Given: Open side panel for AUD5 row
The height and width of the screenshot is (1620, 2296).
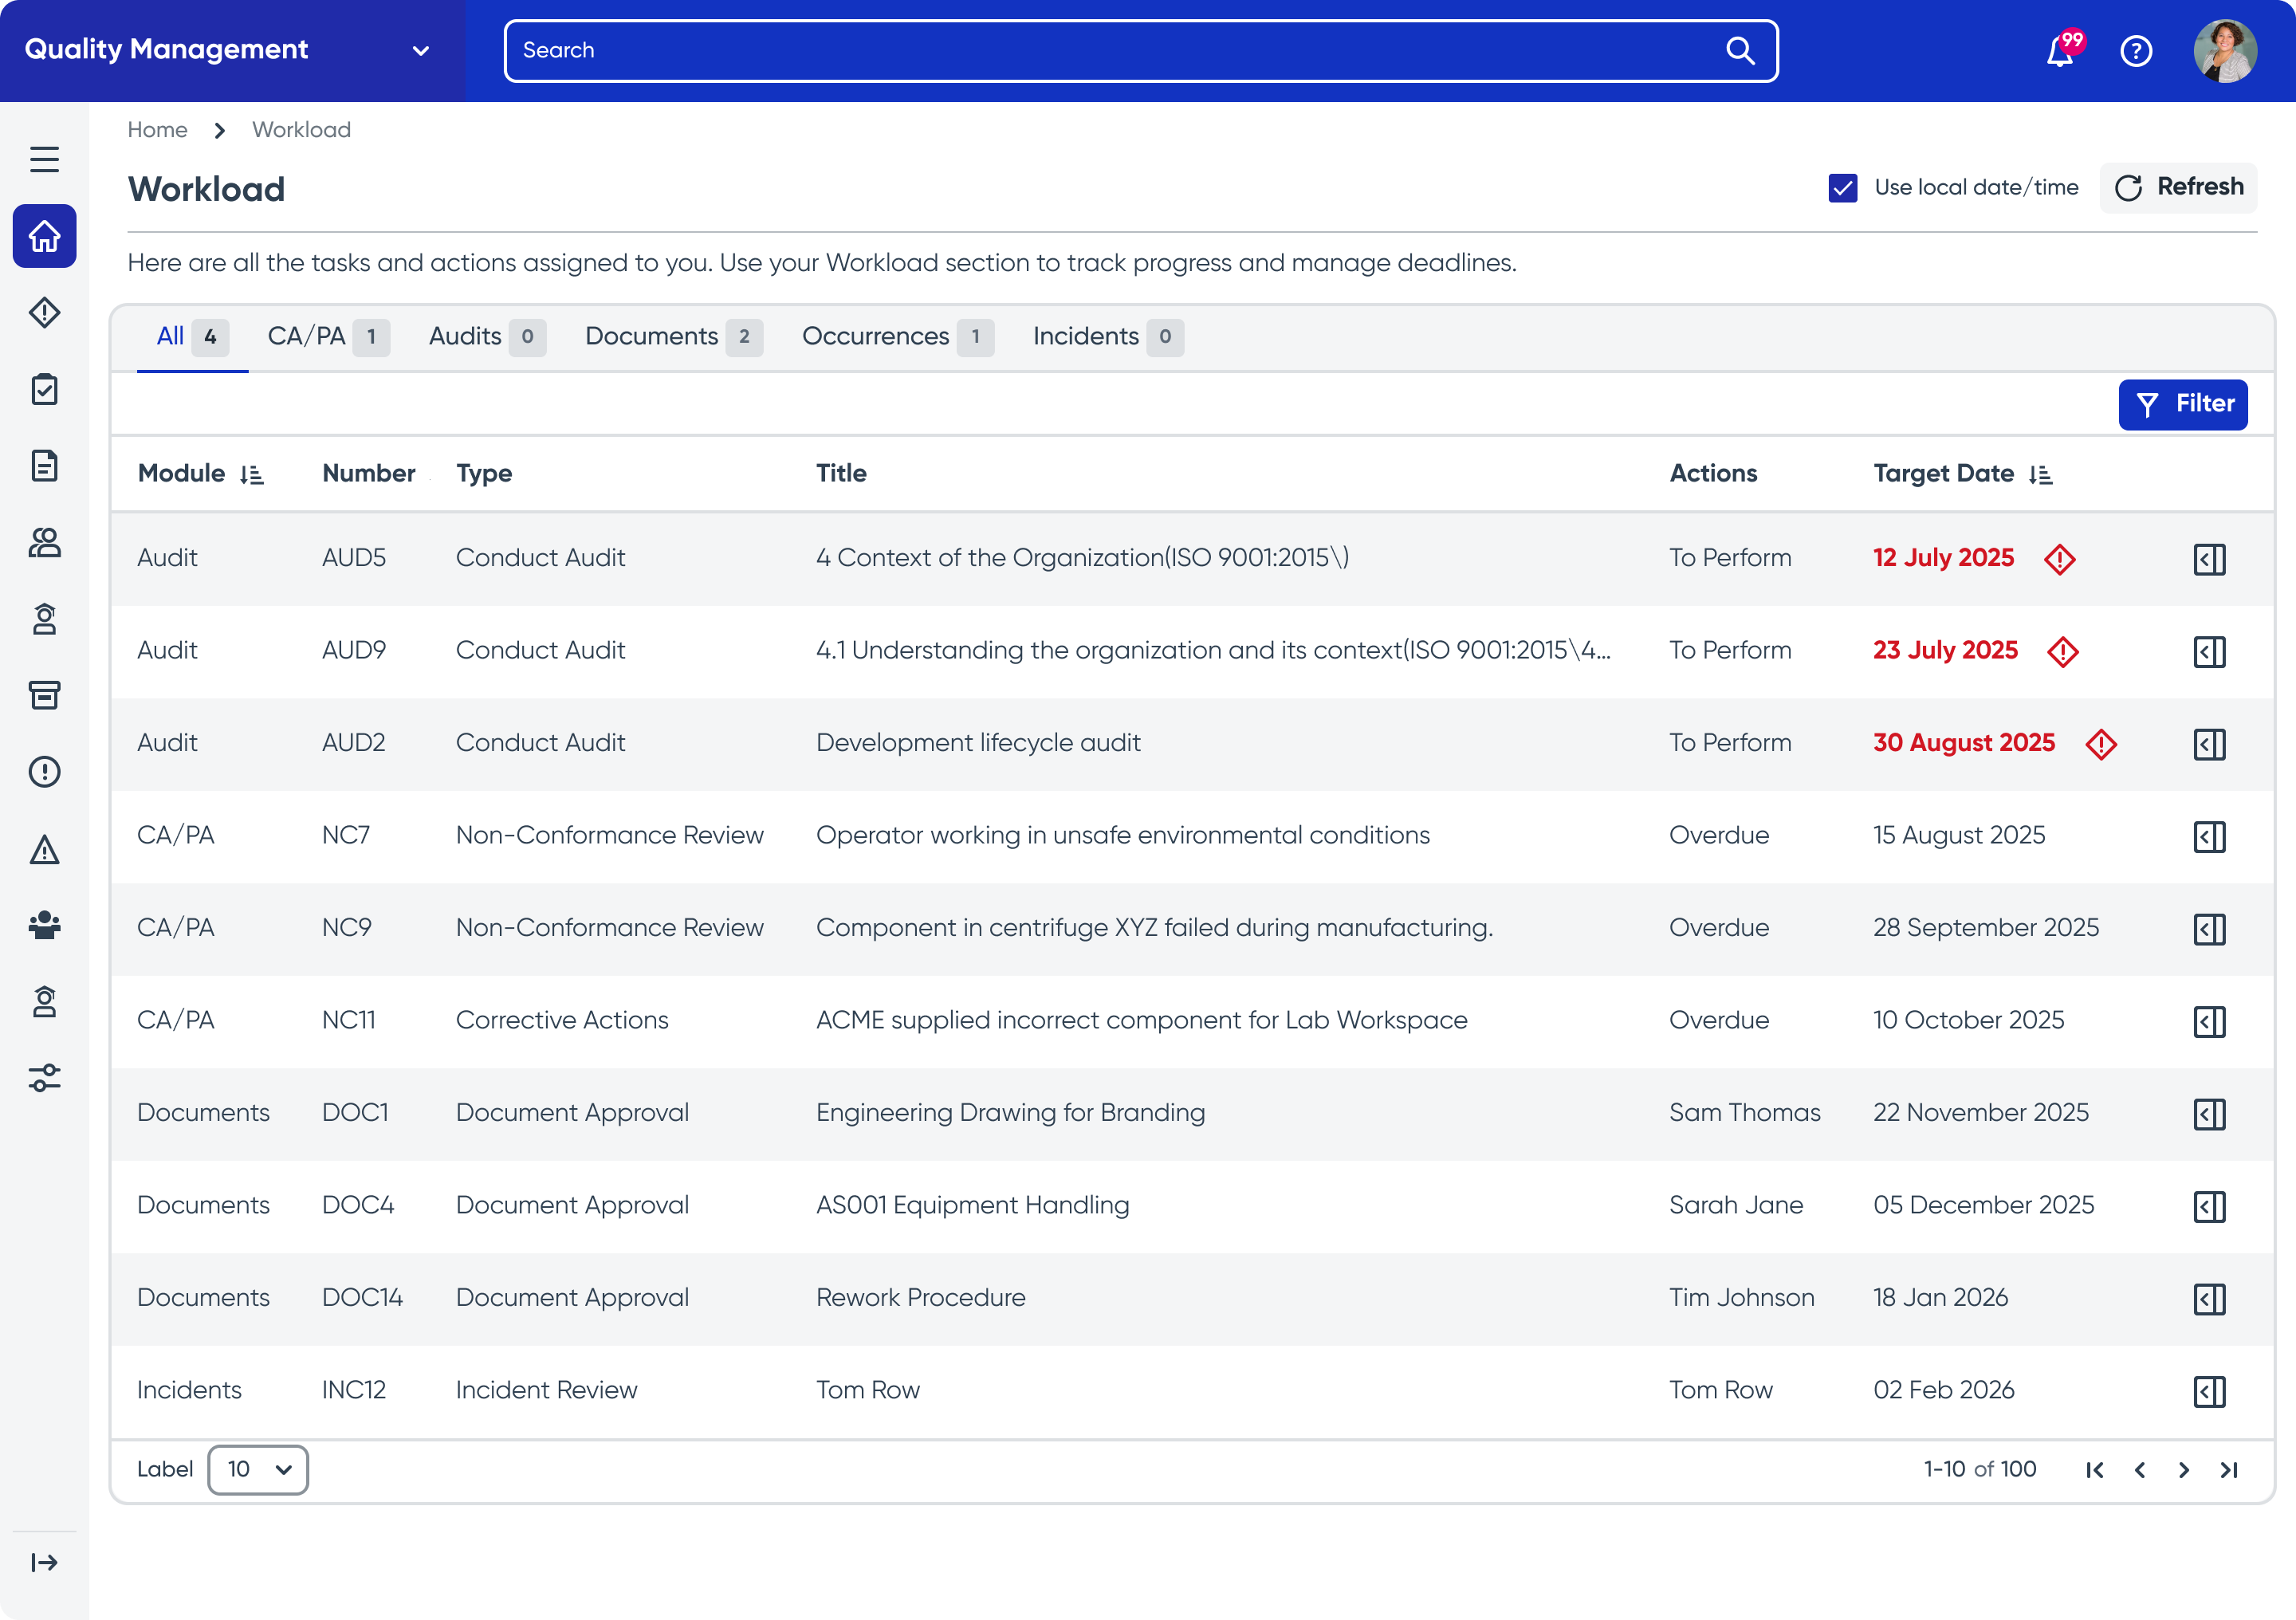Looking at the screenshot, I should click(x=2209, y=559).
